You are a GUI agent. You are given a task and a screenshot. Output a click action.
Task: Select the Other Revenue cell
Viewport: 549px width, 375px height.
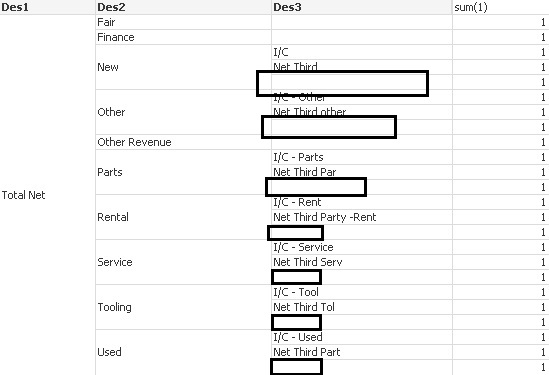click(183, 142)
